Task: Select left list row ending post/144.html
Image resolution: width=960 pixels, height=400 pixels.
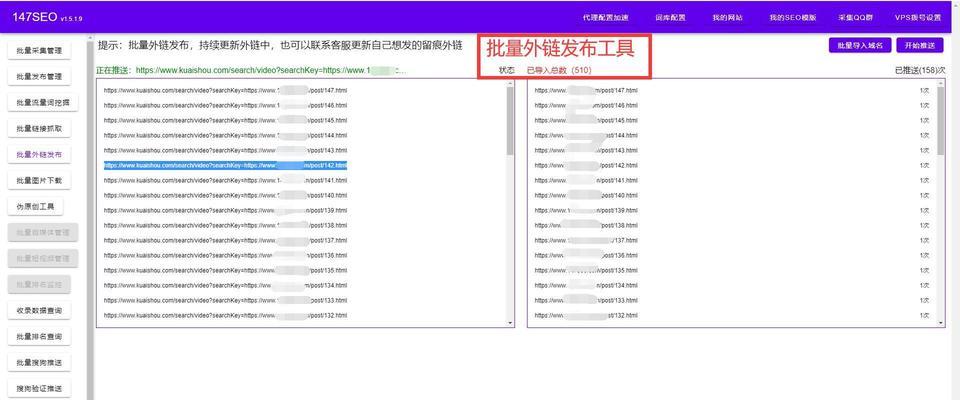Action: pyautogui.click(x=225, y=135)
